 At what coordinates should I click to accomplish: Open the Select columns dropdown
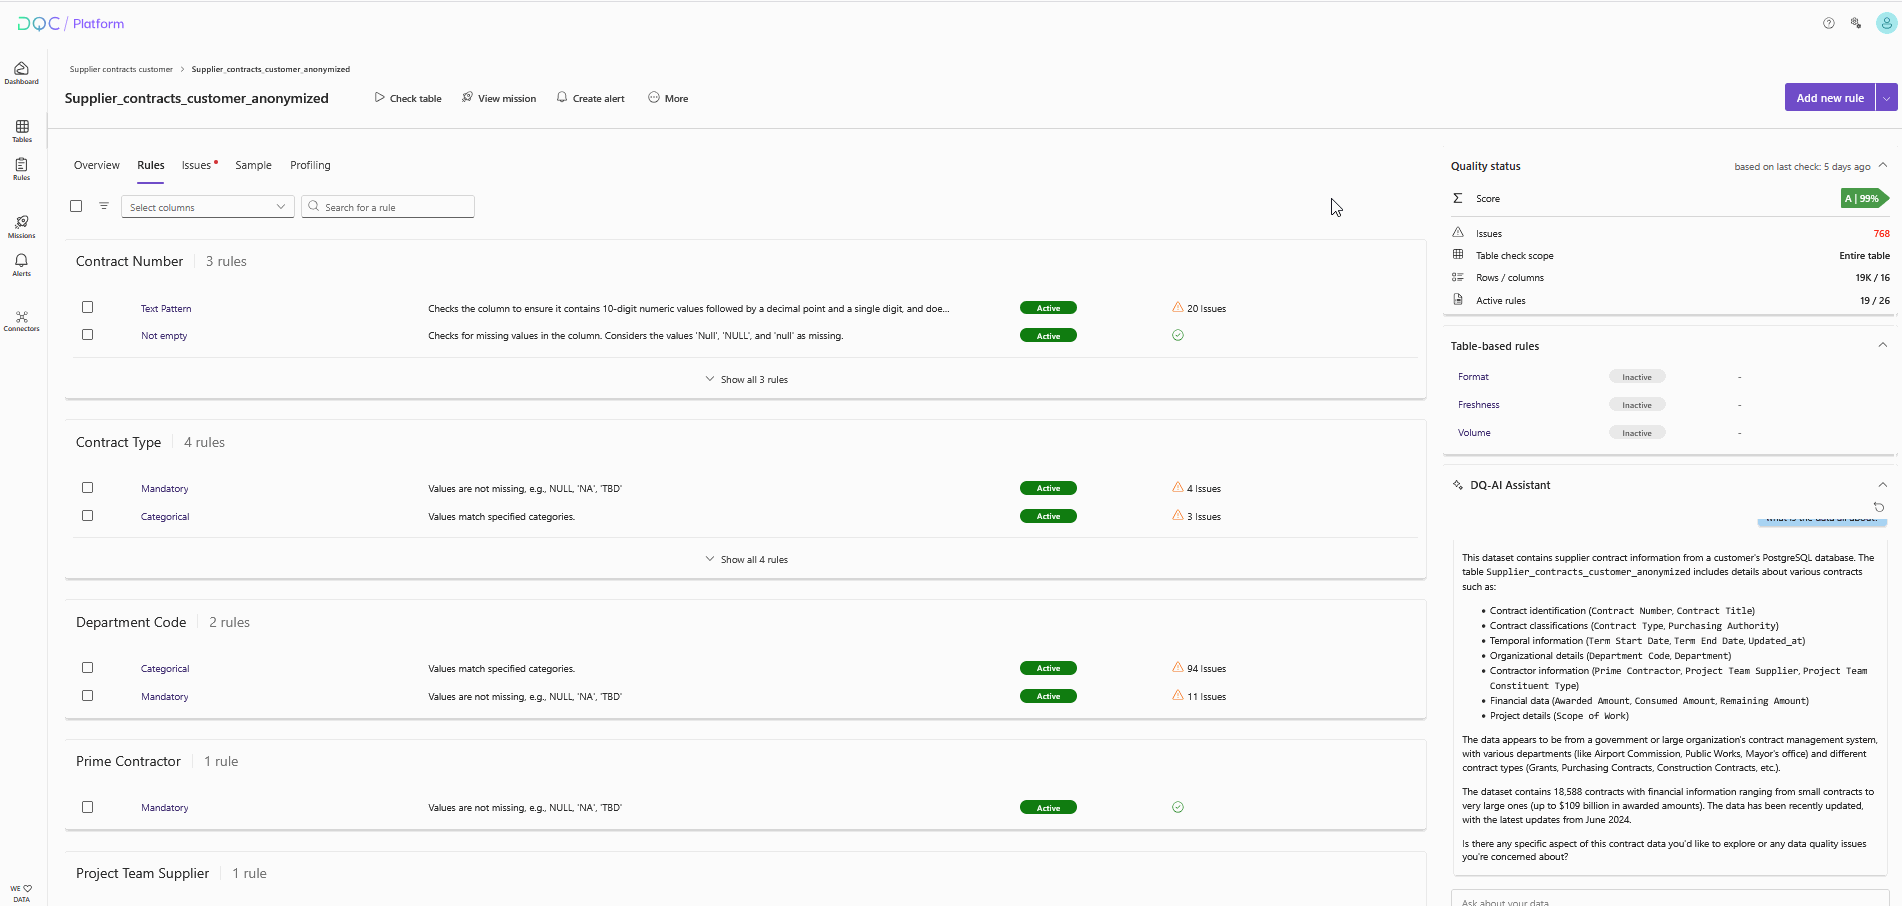coord(207,207)
